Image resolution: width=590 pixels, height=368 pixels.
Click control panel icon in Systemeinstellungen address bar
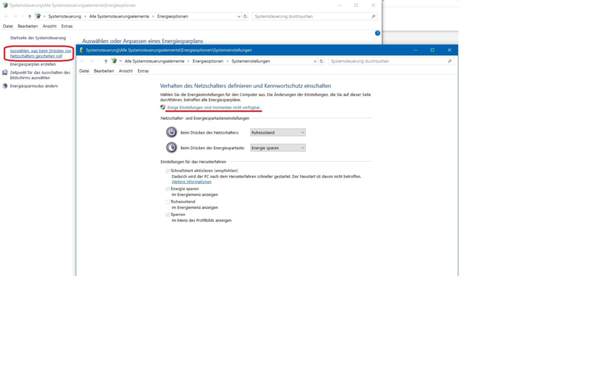[114, 61]
